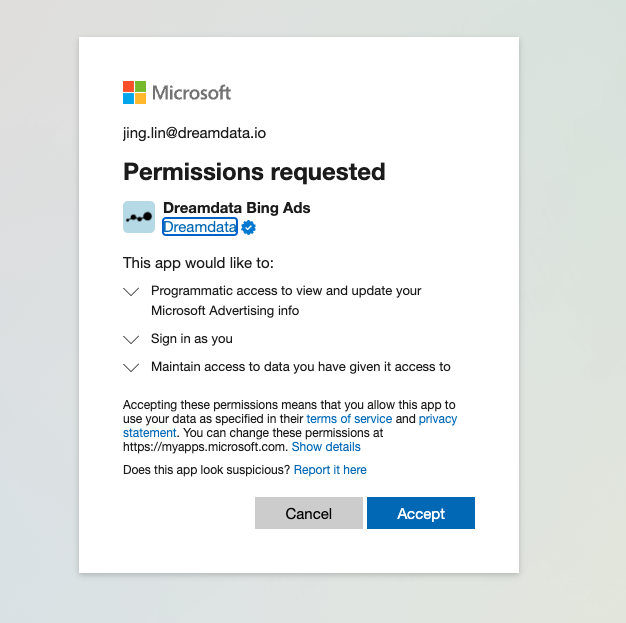Screen dimensions: 626x623
Task: Click the Permissions requested heading
Action: pyautogui.click(x=254, y=172)
